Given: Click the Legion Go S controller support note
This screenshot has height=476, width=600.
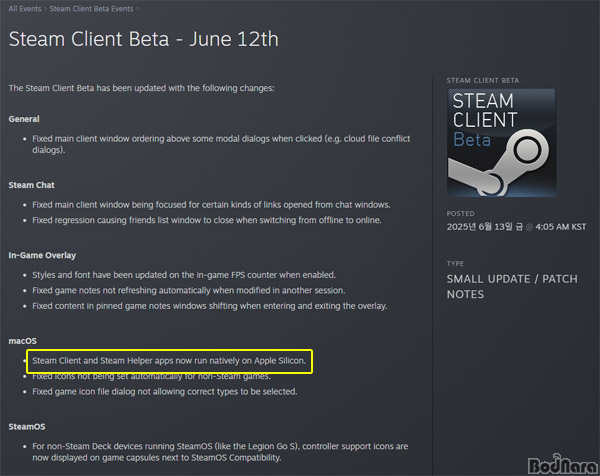Looking at the screenshot, I should point(220,452).
